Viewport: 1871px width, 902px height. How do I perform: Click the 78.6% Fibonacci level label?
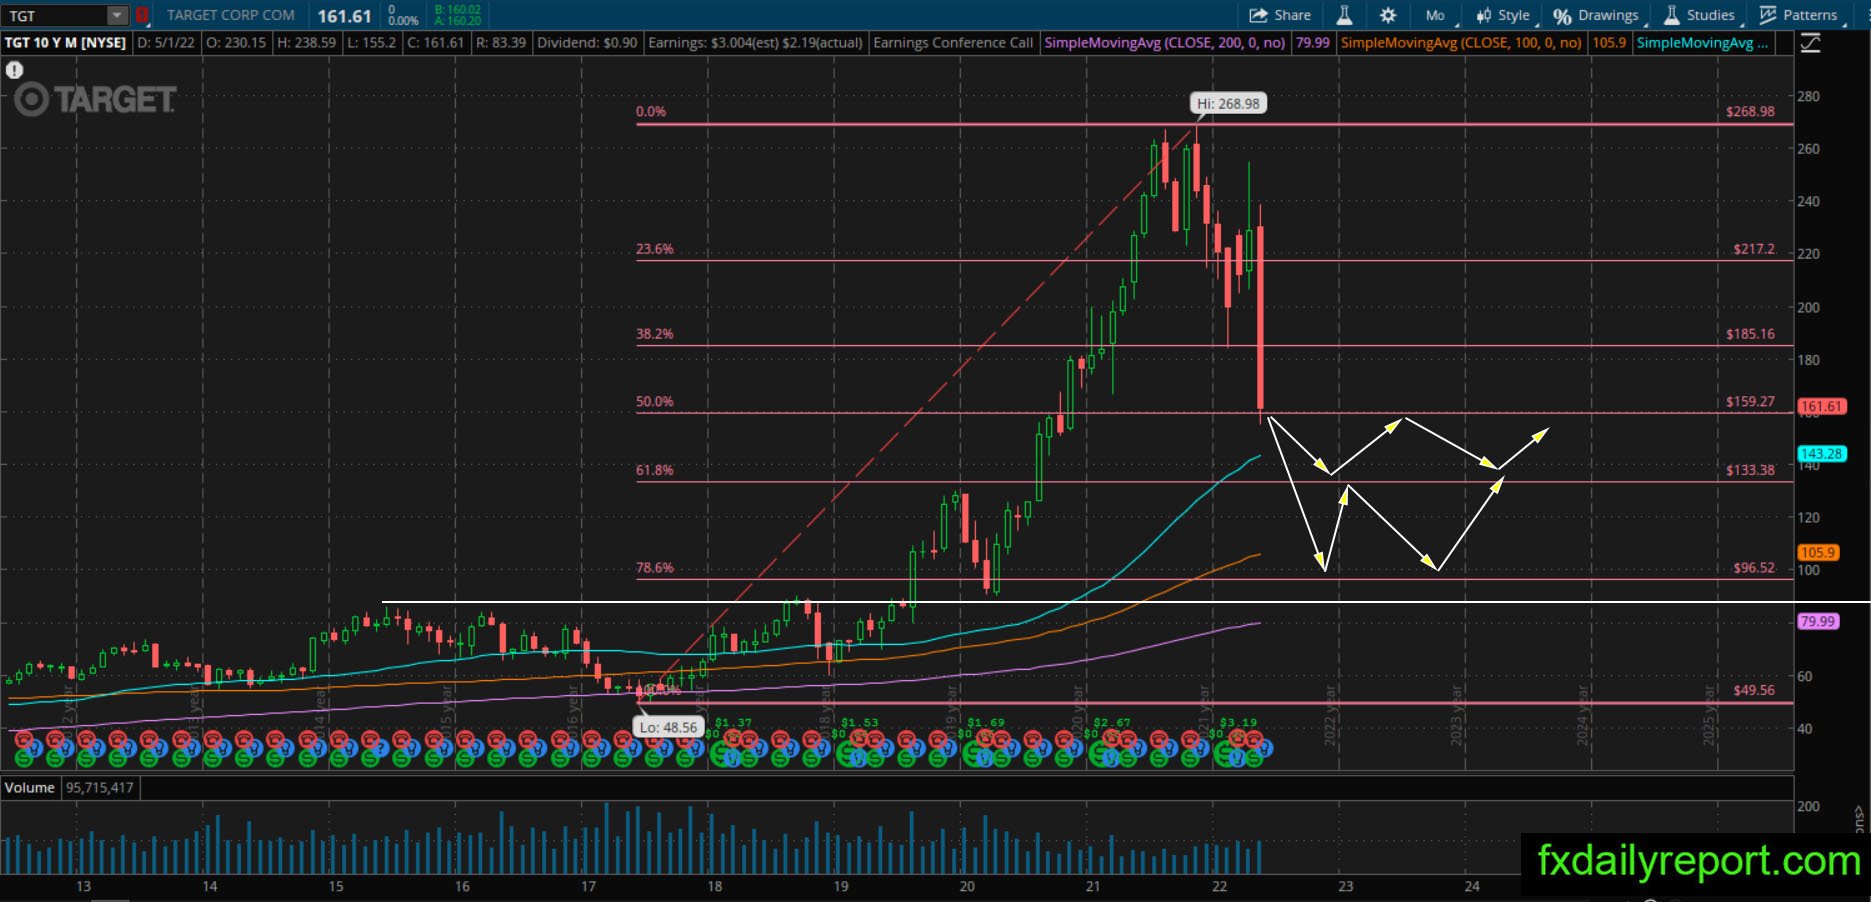655,568
